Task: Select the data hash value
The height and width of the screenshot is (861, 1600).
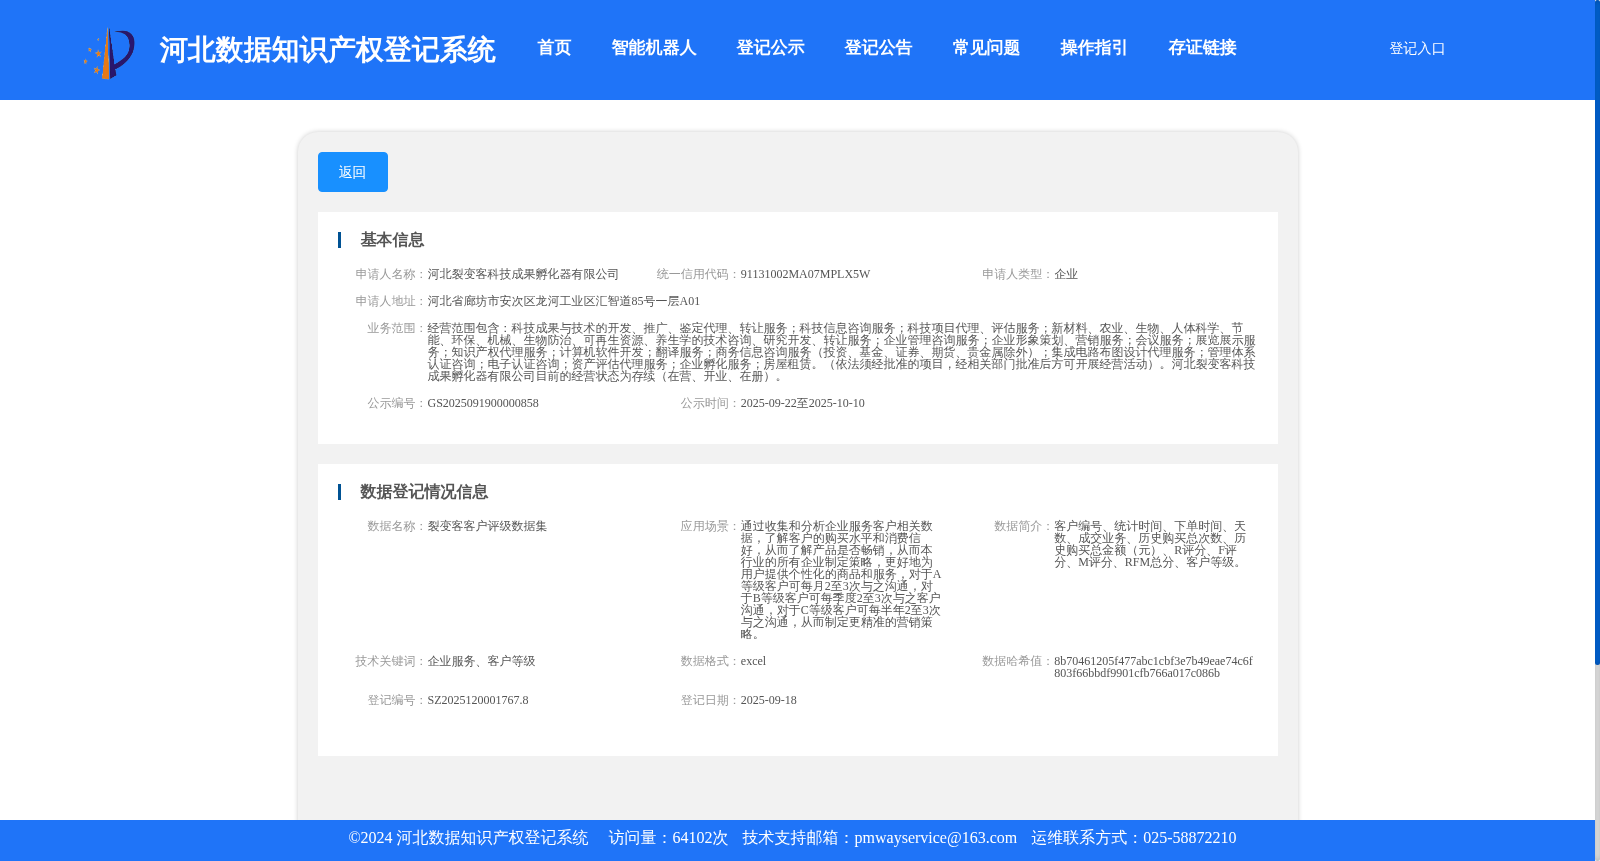Action: tap(1153, 667)
